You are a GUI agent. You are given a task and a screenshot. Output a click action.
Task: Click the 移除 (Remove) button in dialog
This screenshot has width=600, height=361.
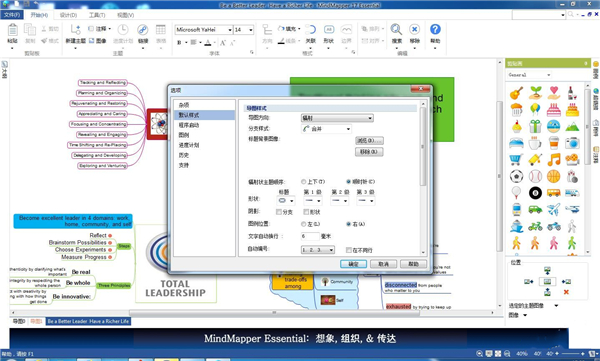(369, 152)
